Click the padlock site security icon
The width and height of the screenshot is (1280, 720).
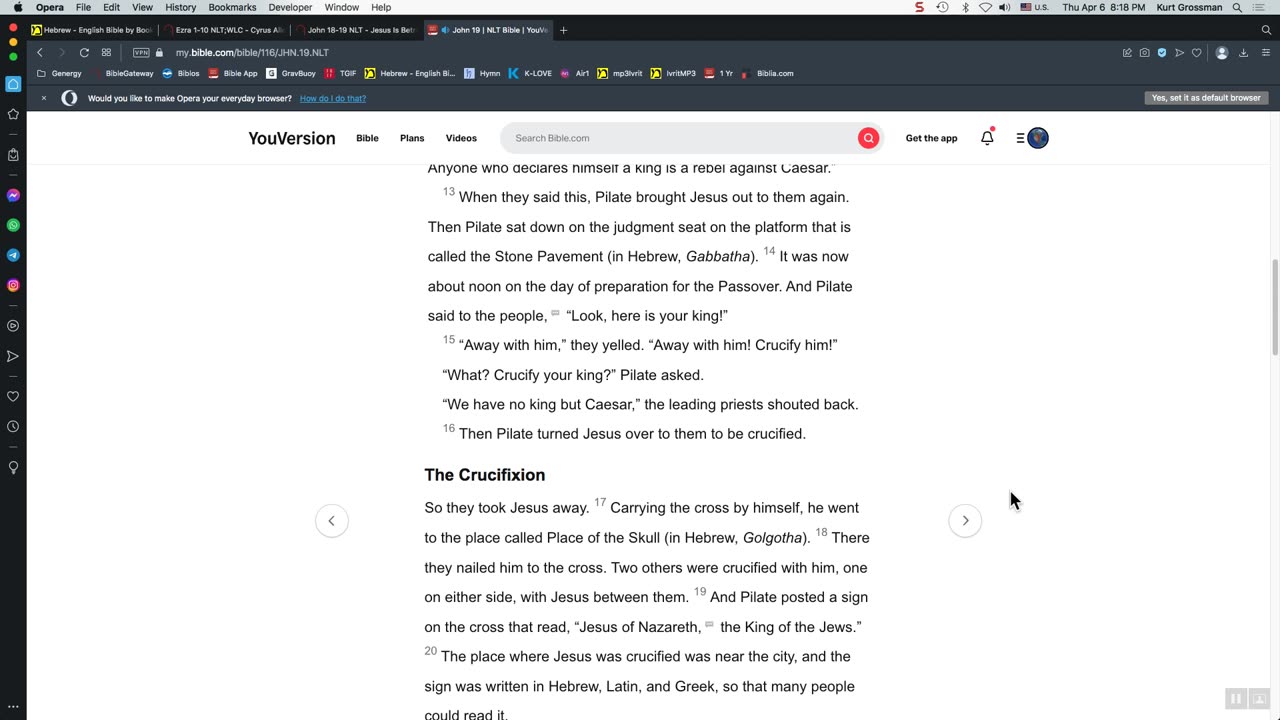159,52
